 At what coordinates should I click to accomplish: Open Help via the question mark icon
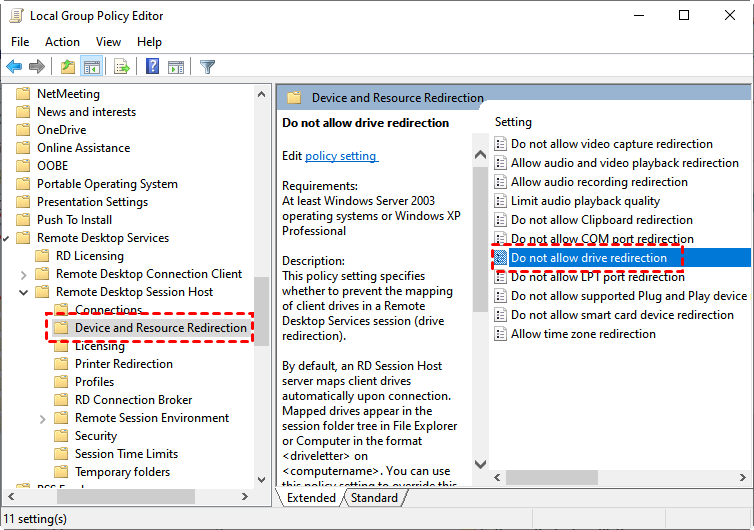point(152,67)
